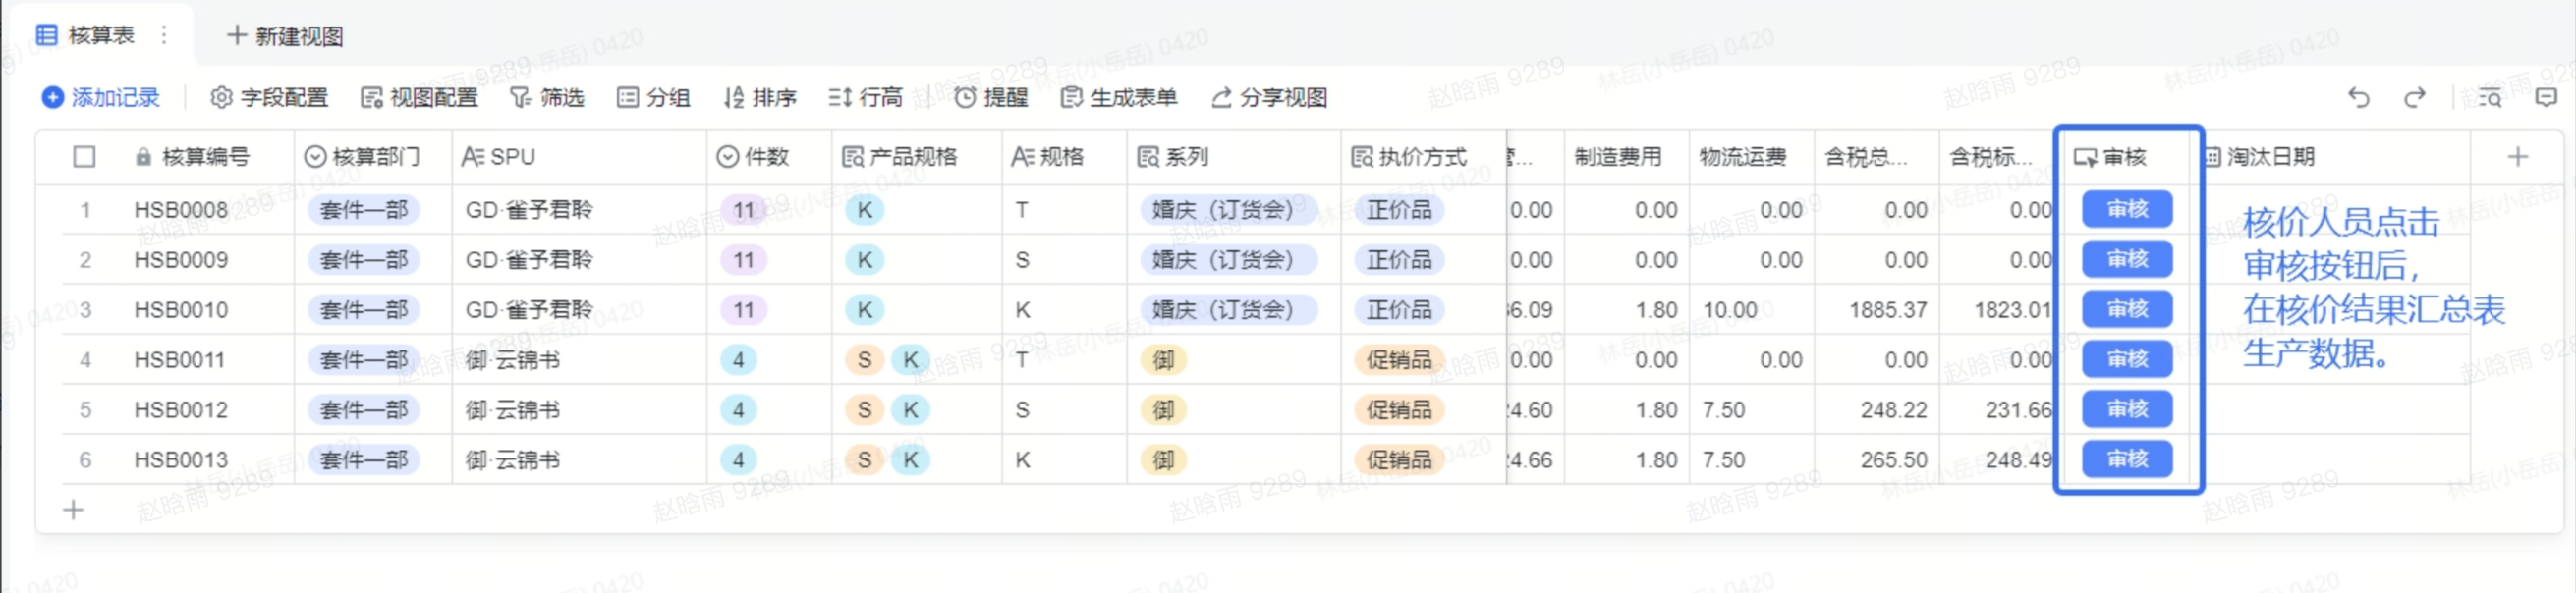Open the 核算表 tab options menu
This screenshot has height=593, width=2576.
[164, 36]
